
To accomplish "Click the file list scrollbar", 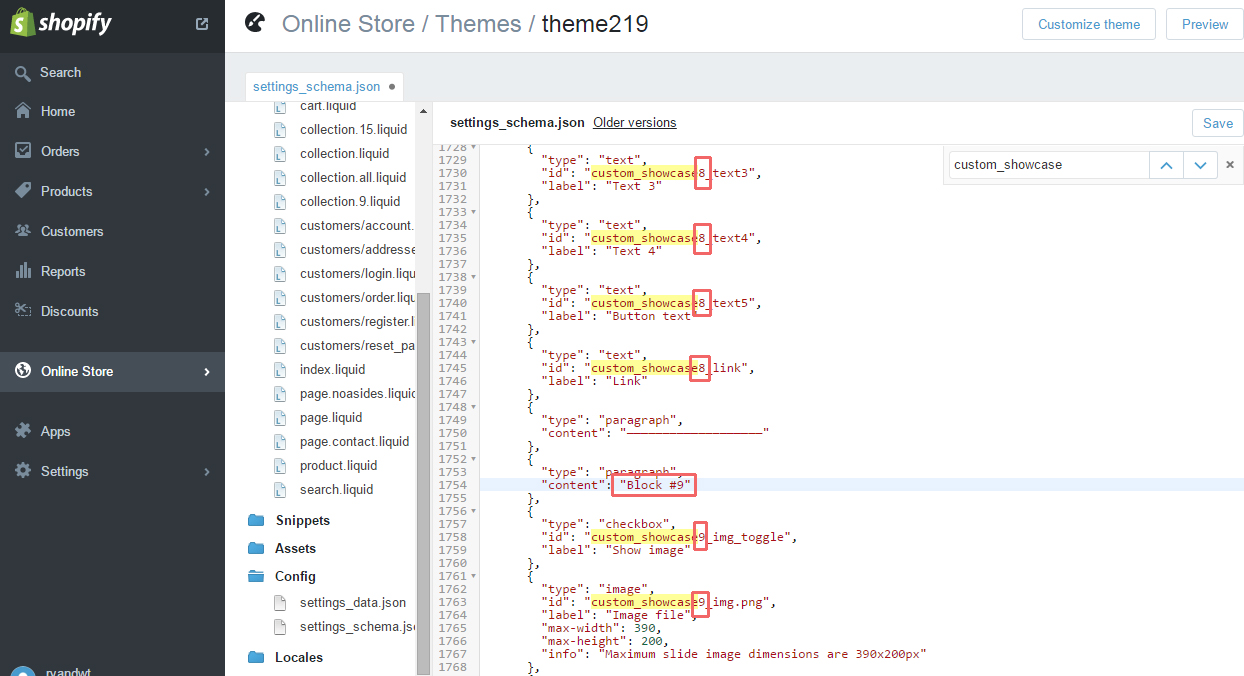I will coord(423,483).
